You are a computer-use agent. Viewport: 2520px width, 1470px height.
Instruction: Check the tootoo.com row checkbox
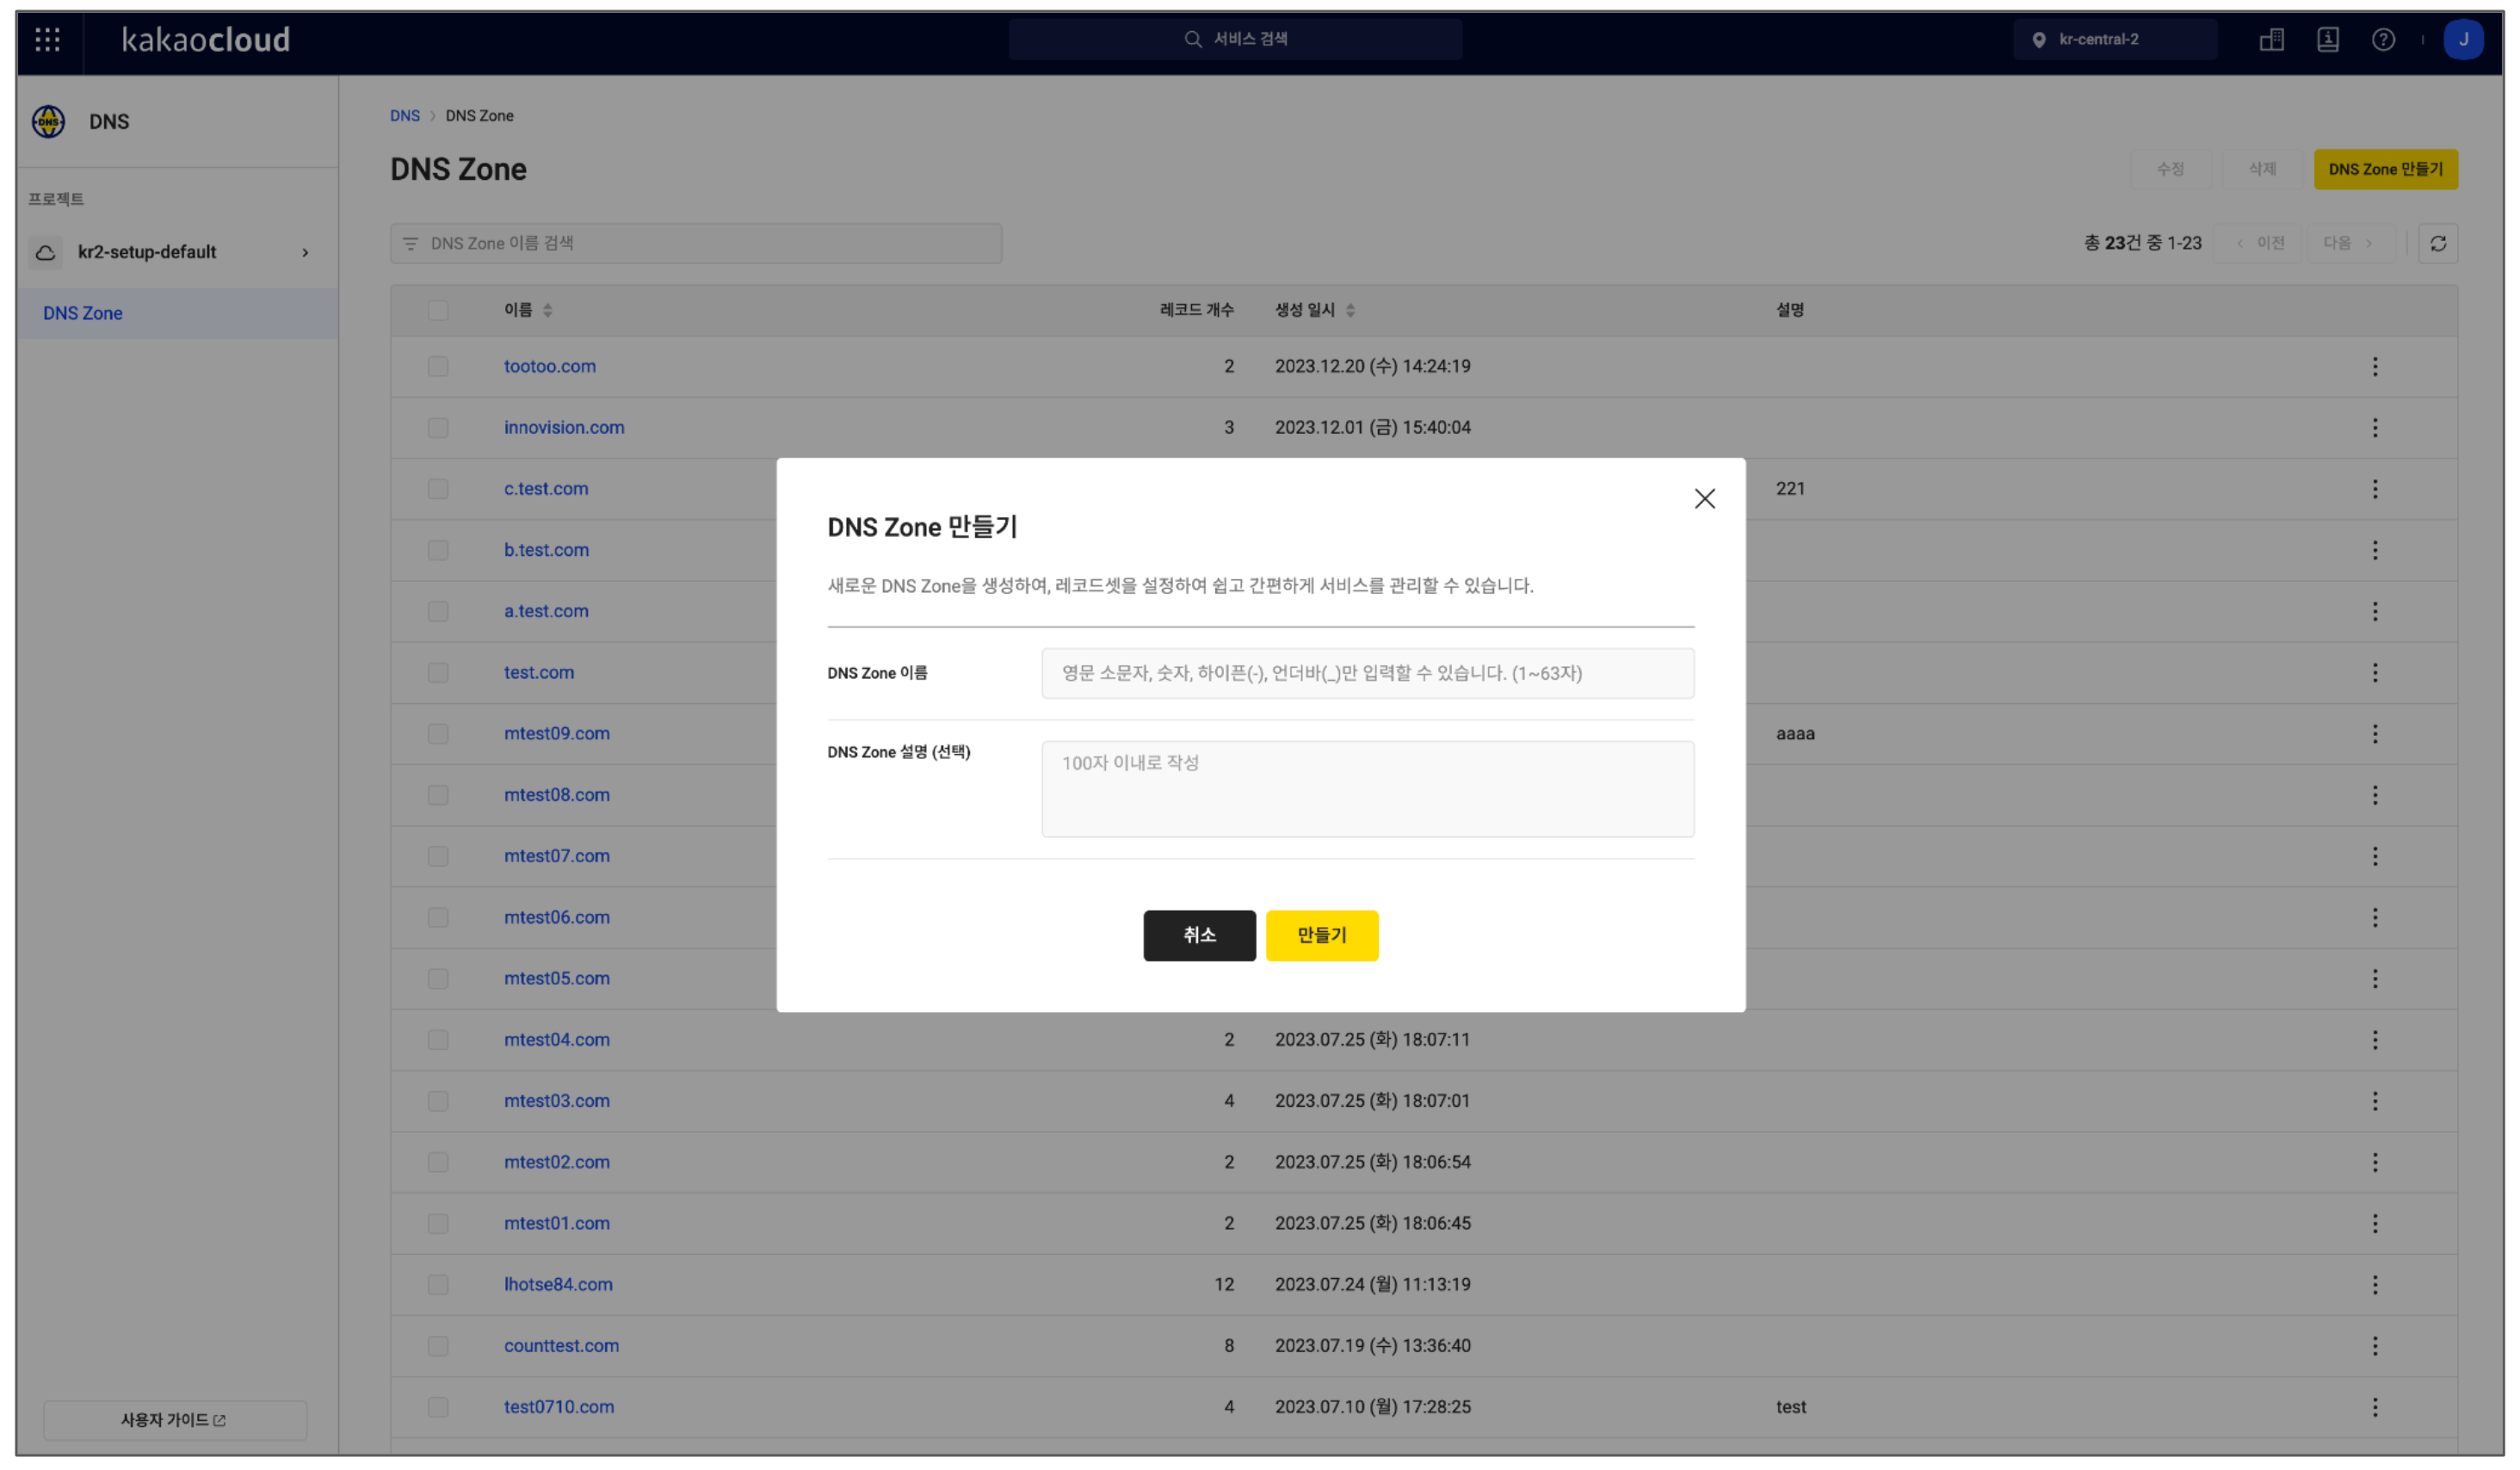pyautogui.click(x=438, y=366)
